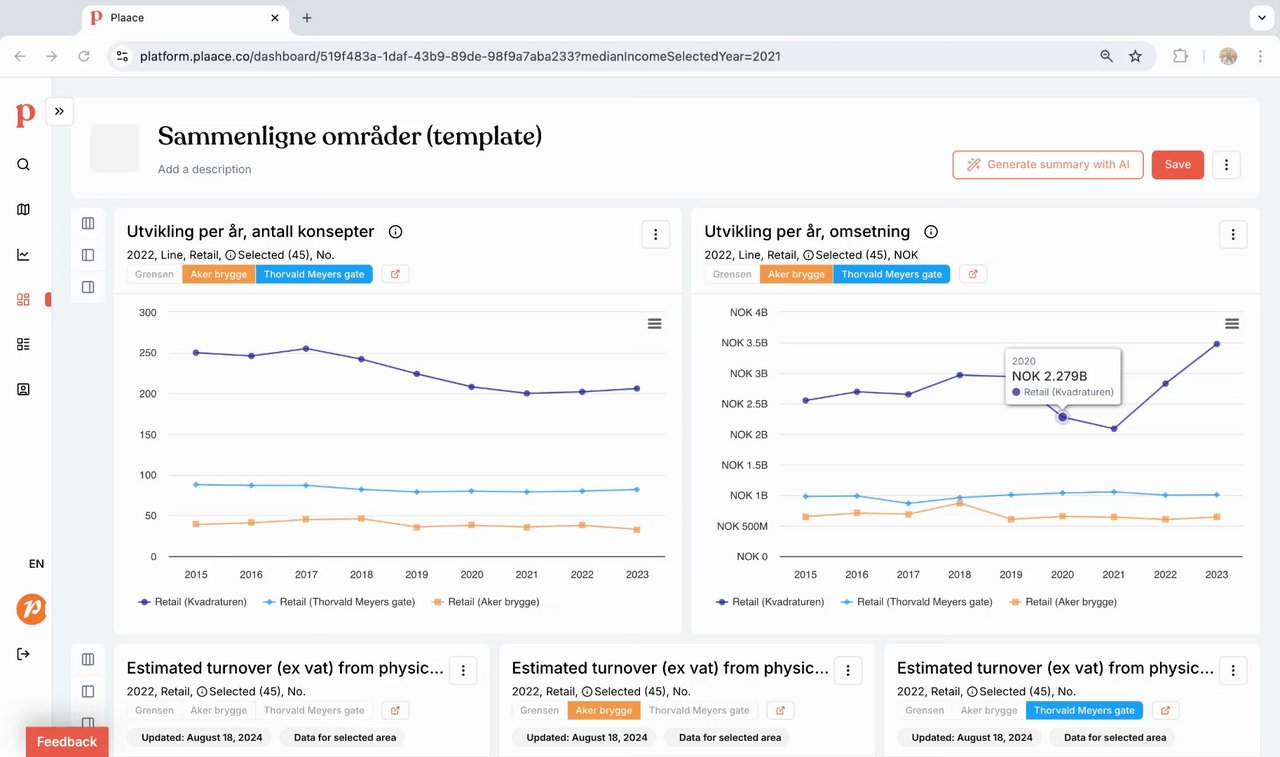Open the three-dot menu next to Save
Viewport: 1280px width, 757px height.
[x=1227, y=165]
